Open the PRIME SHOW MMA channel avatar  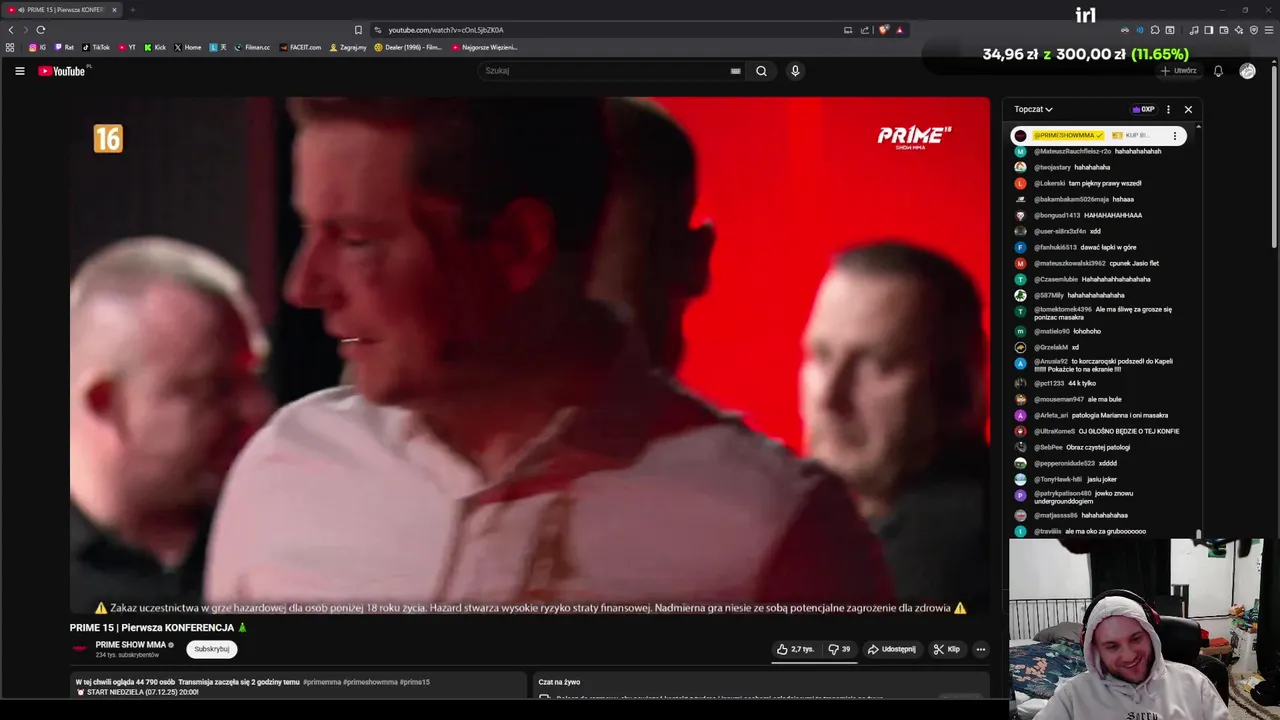[80, 649]
